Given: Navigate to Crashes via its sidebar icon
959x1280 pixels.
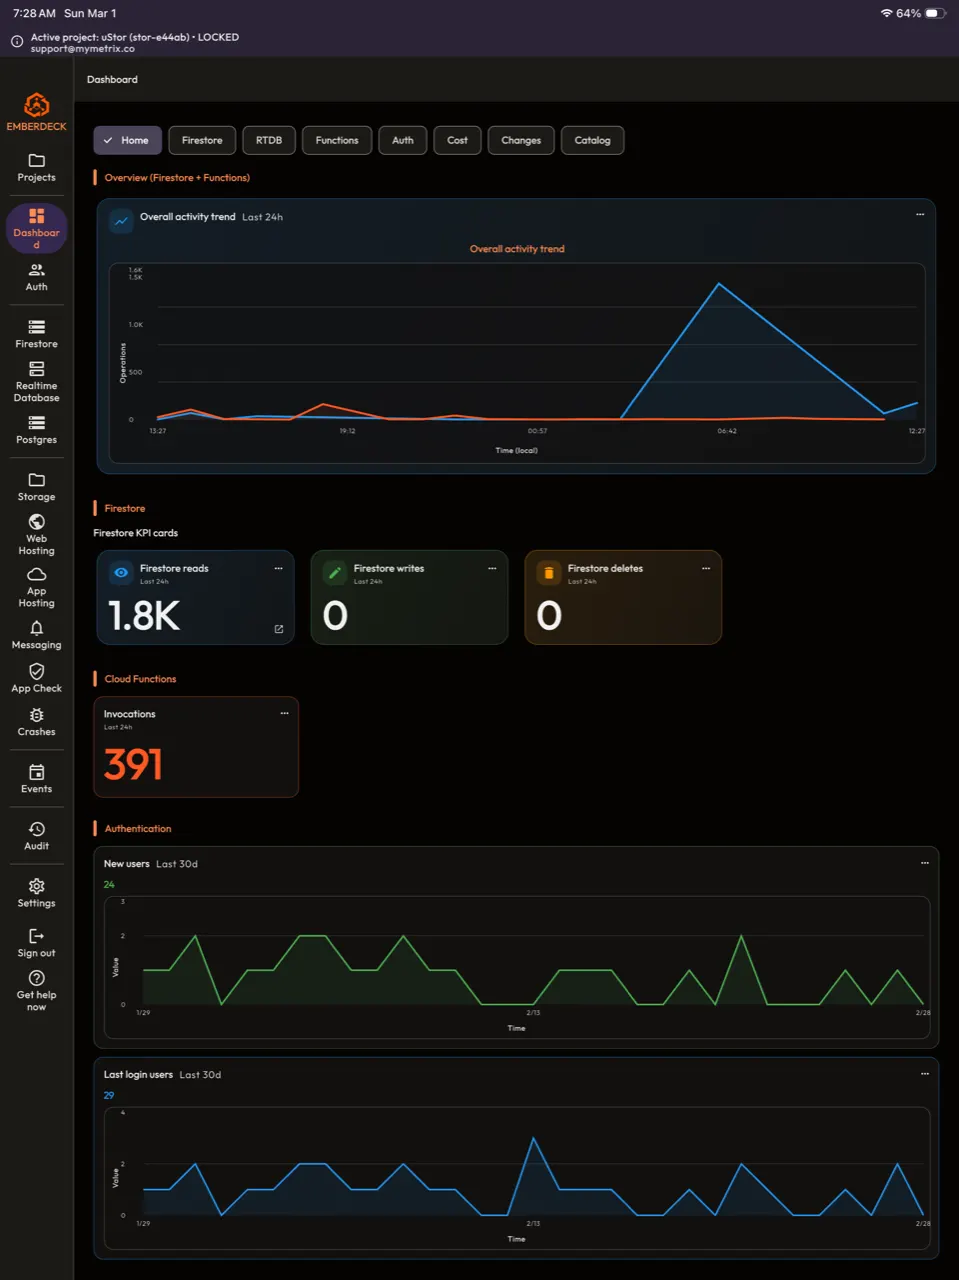Looking at the screenshot, I should (36, 716).
